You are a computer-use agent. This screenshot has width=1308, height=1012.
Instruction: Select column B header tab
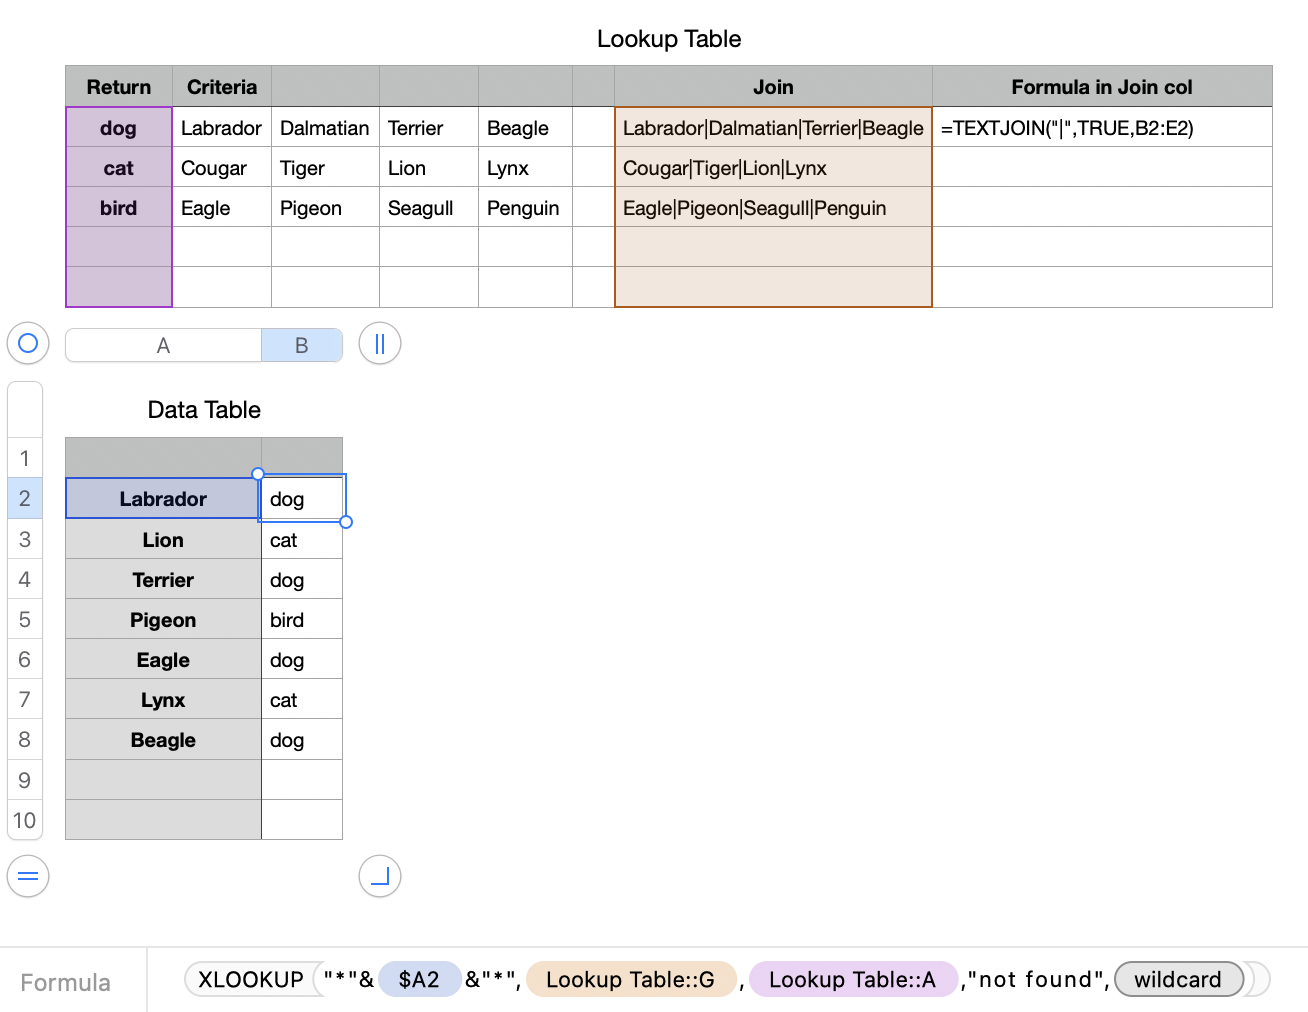301,346
